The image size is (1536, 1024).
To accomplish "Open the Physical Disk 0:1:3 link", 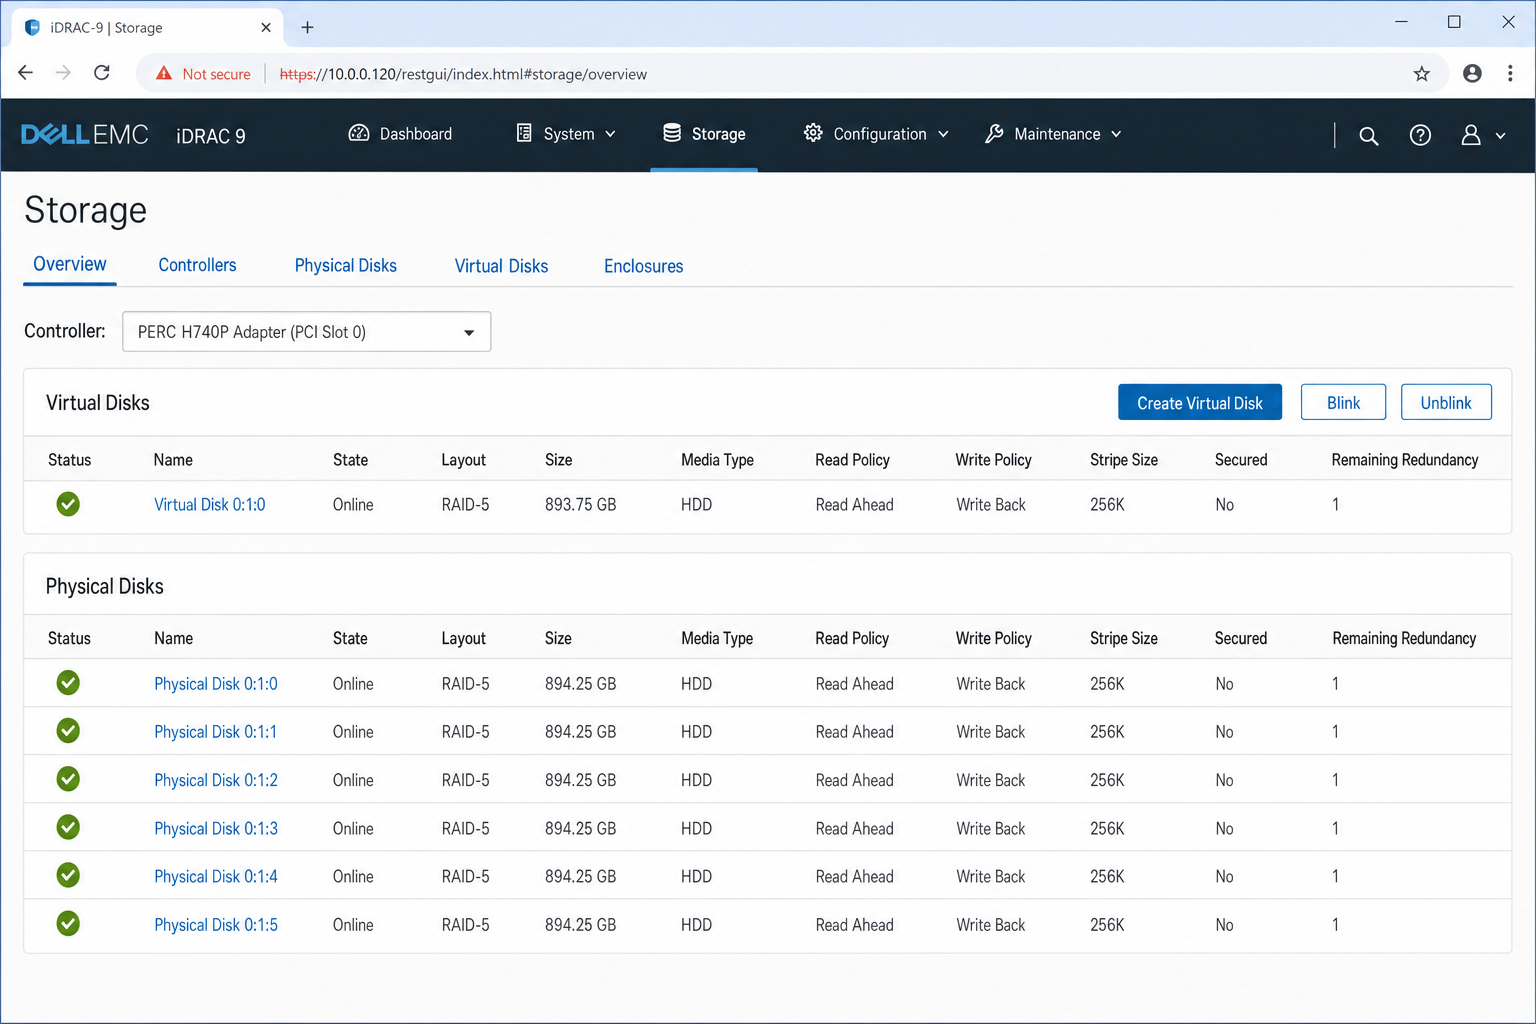I will 215,828.
